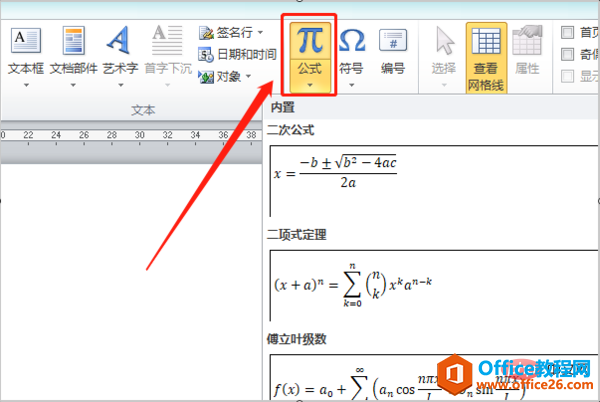The image size is (600, 402).
Task: Click the 文本 group label
Action: coord(143,110)
